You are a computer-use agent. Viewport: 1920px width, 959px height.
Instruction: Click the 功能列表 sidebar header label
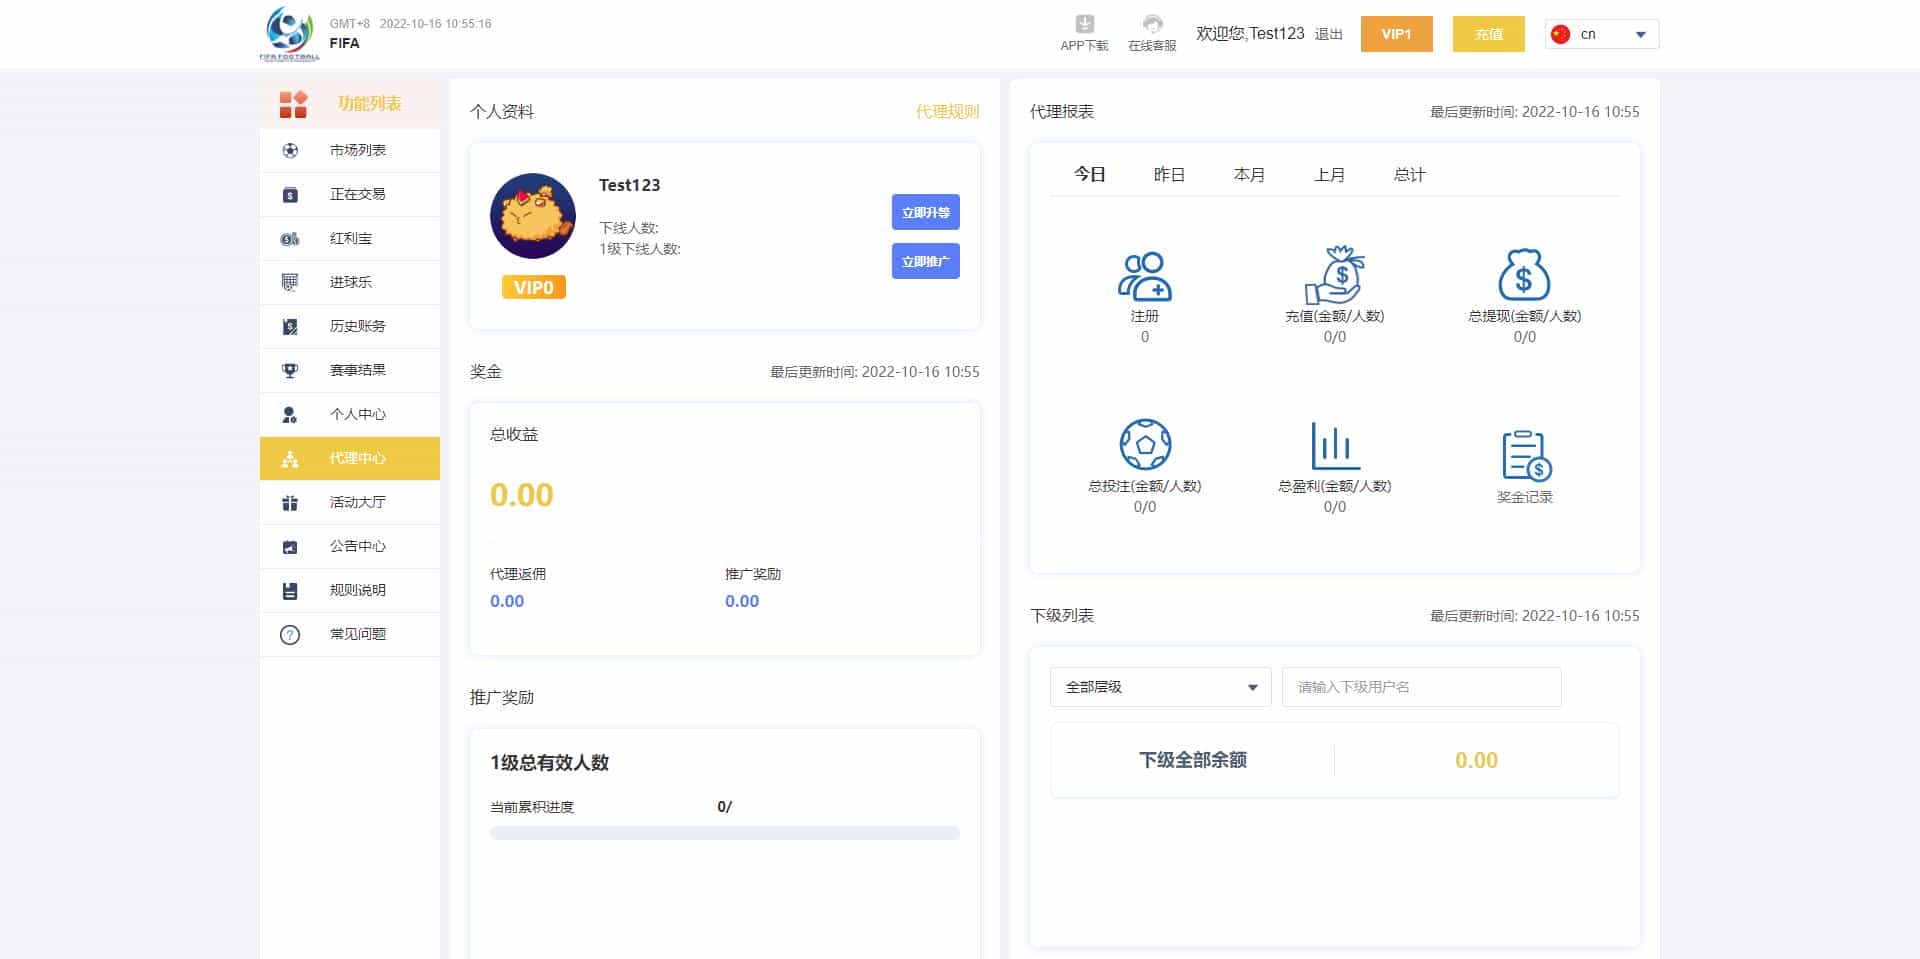[x=369, y=104]
